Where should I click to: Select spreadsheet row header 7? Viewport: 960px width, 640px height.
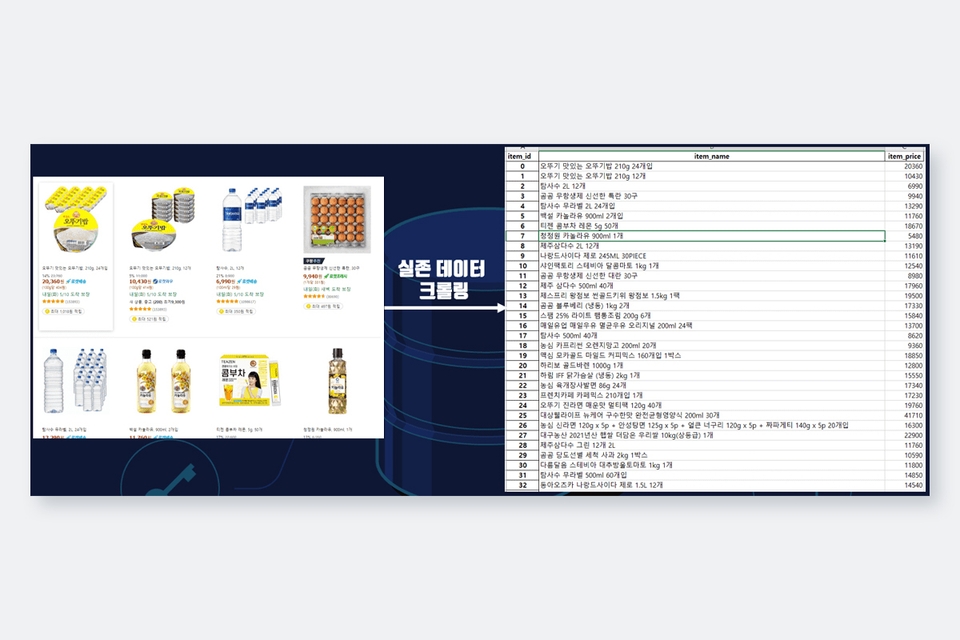point(522,236)
